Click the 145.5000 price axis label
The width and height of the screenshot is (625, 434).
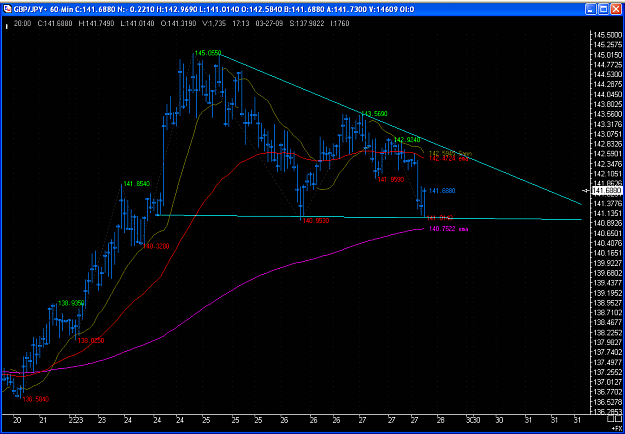[608, 35]
